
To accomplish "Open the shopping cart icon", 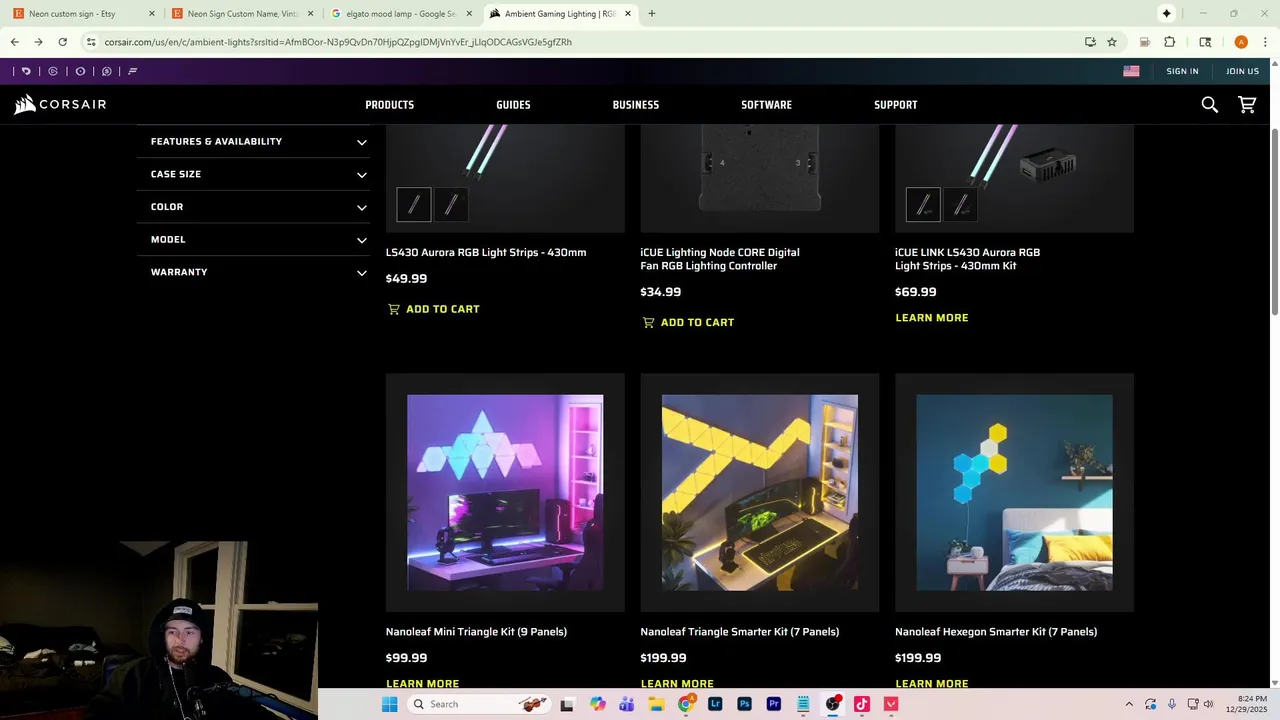I will tap(1247, 104).
